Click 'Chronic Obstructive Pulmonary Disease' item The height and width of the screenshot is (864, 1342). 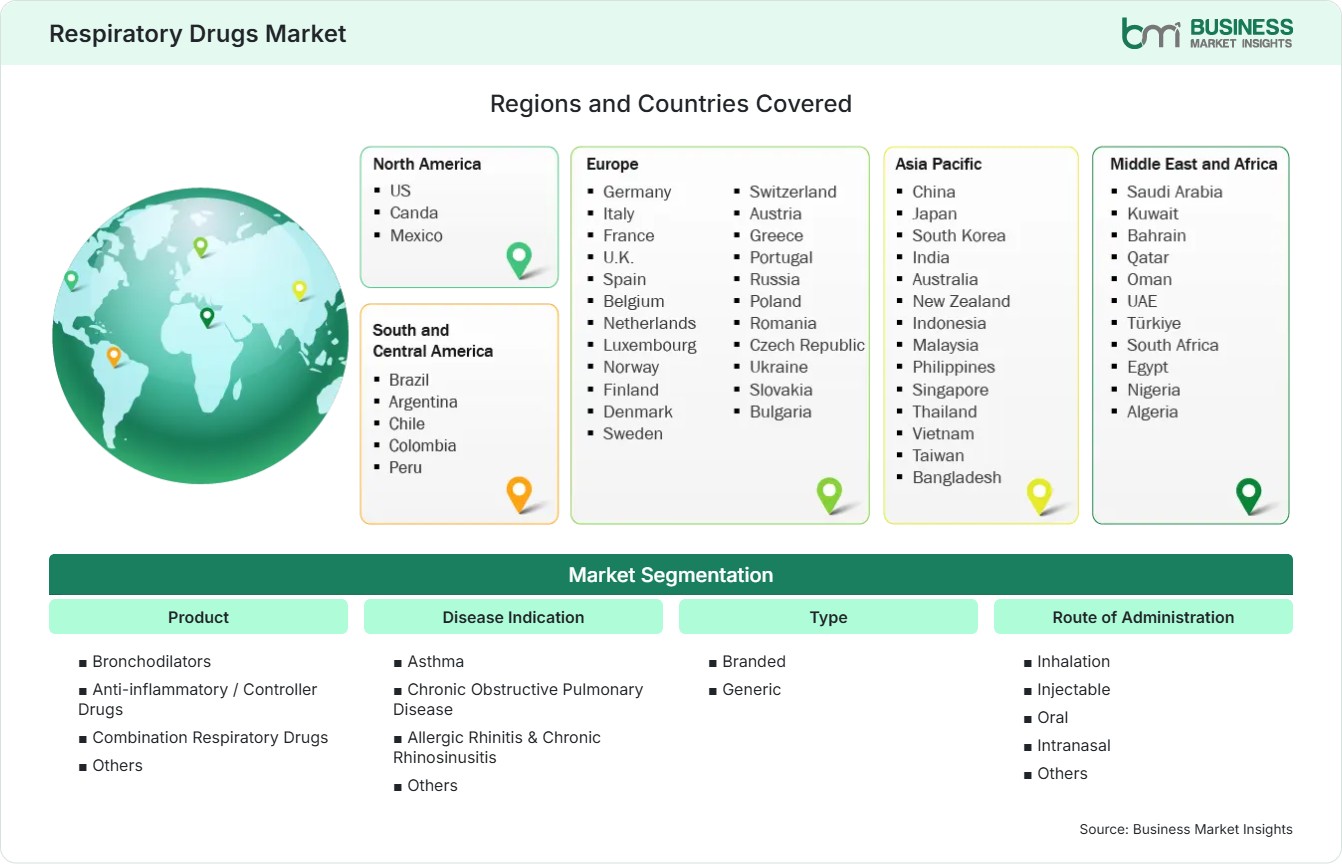(x=518, y=699)
